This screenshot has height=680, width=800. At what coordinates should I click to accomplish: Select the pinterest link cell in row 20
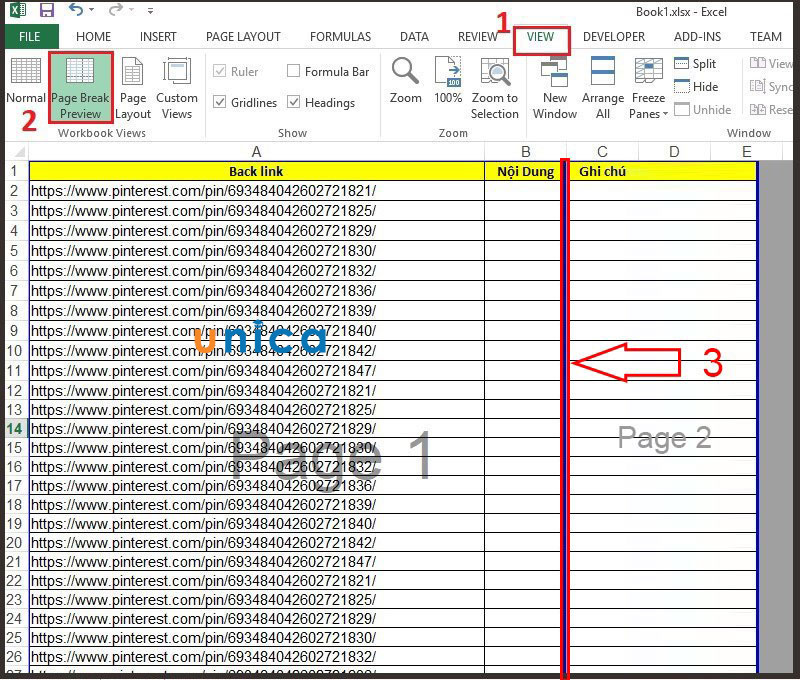257,542
